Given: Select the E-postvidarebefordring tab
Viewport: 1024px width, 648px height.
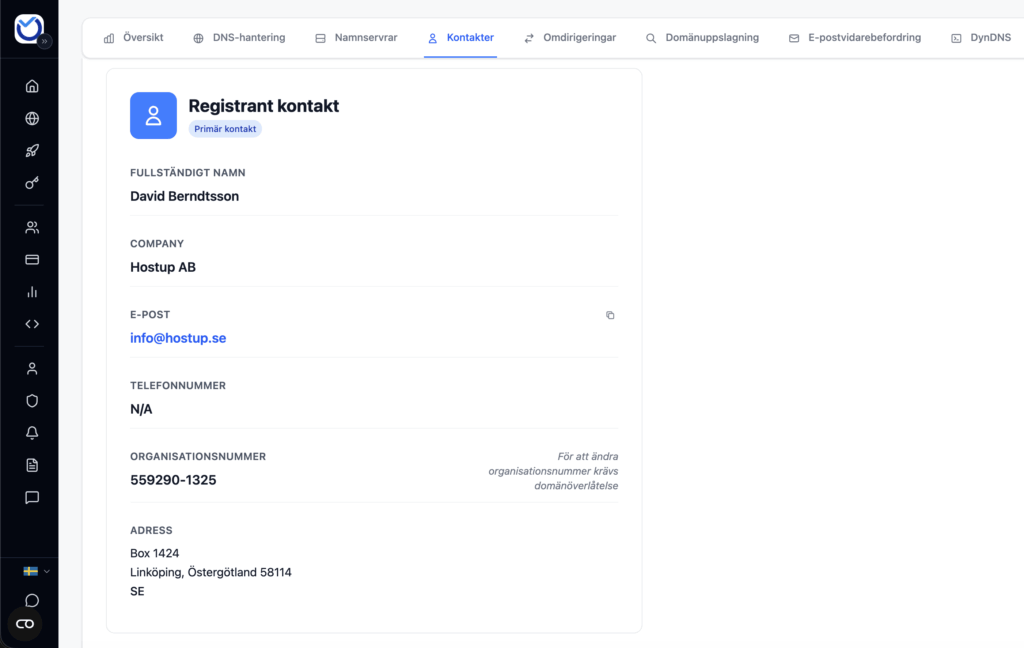Looking at the screenshot, I should pos(854,38).
